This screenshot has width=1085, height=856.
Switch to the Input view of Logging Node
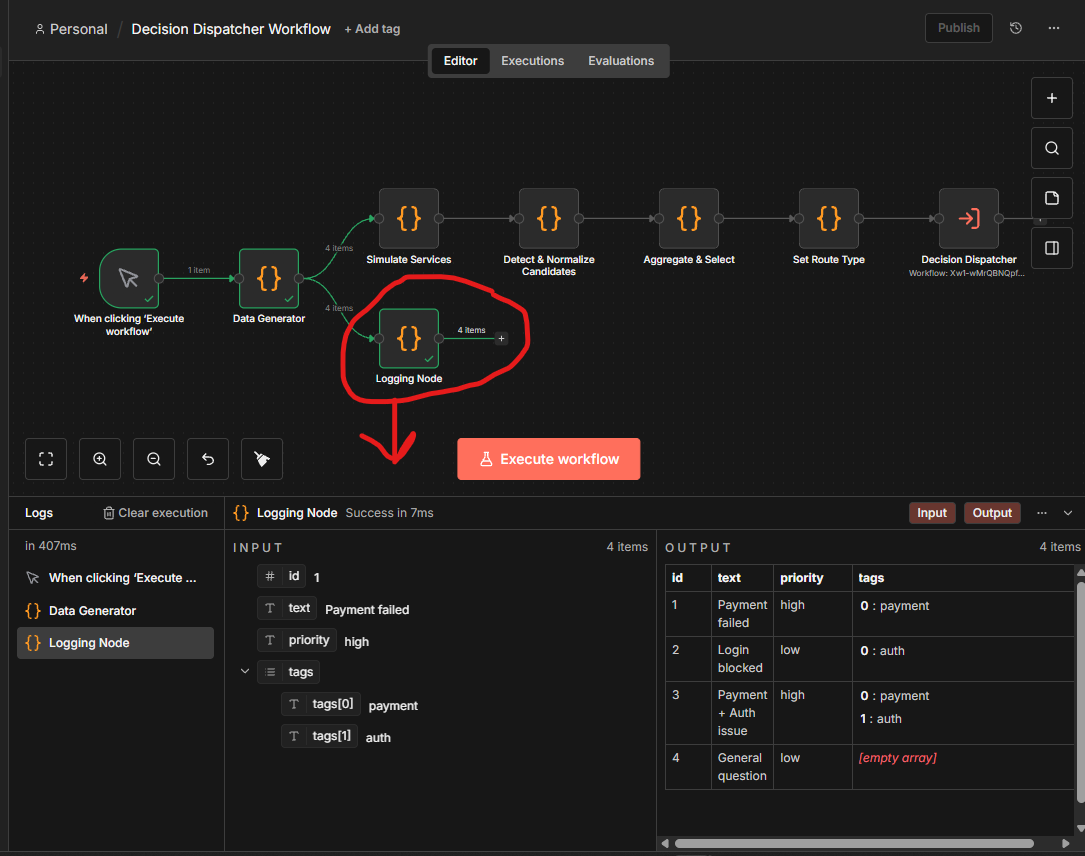click(x=931, y=512)
